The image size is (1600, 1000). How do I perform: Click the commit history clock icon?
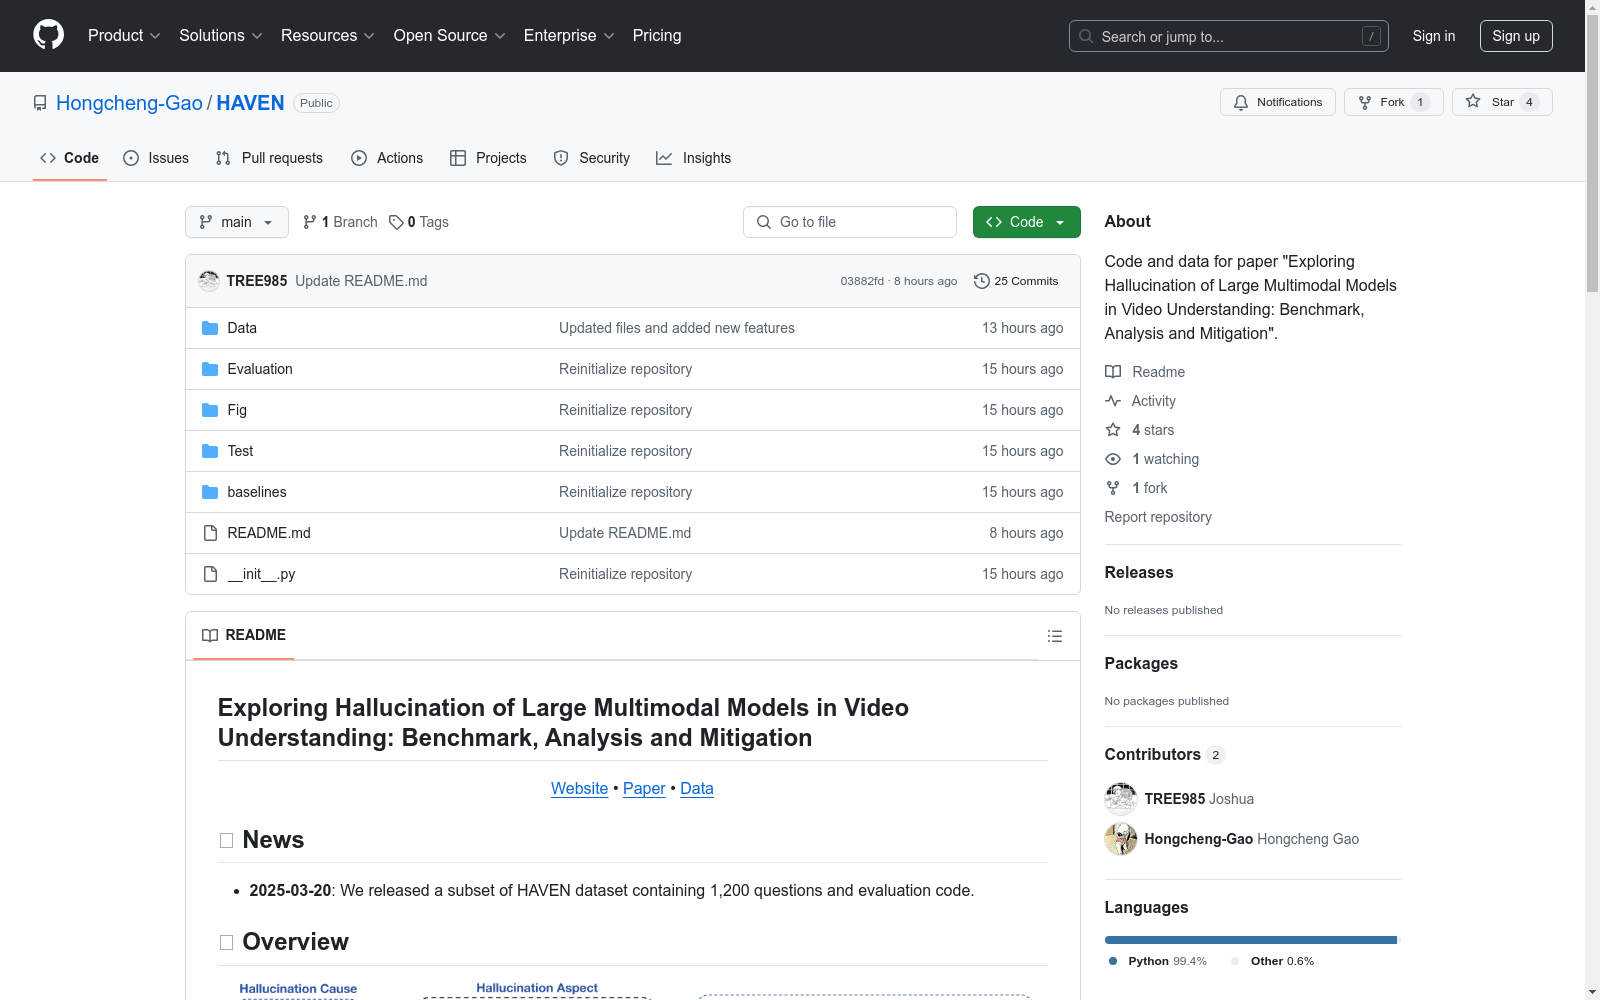[982, 281]
